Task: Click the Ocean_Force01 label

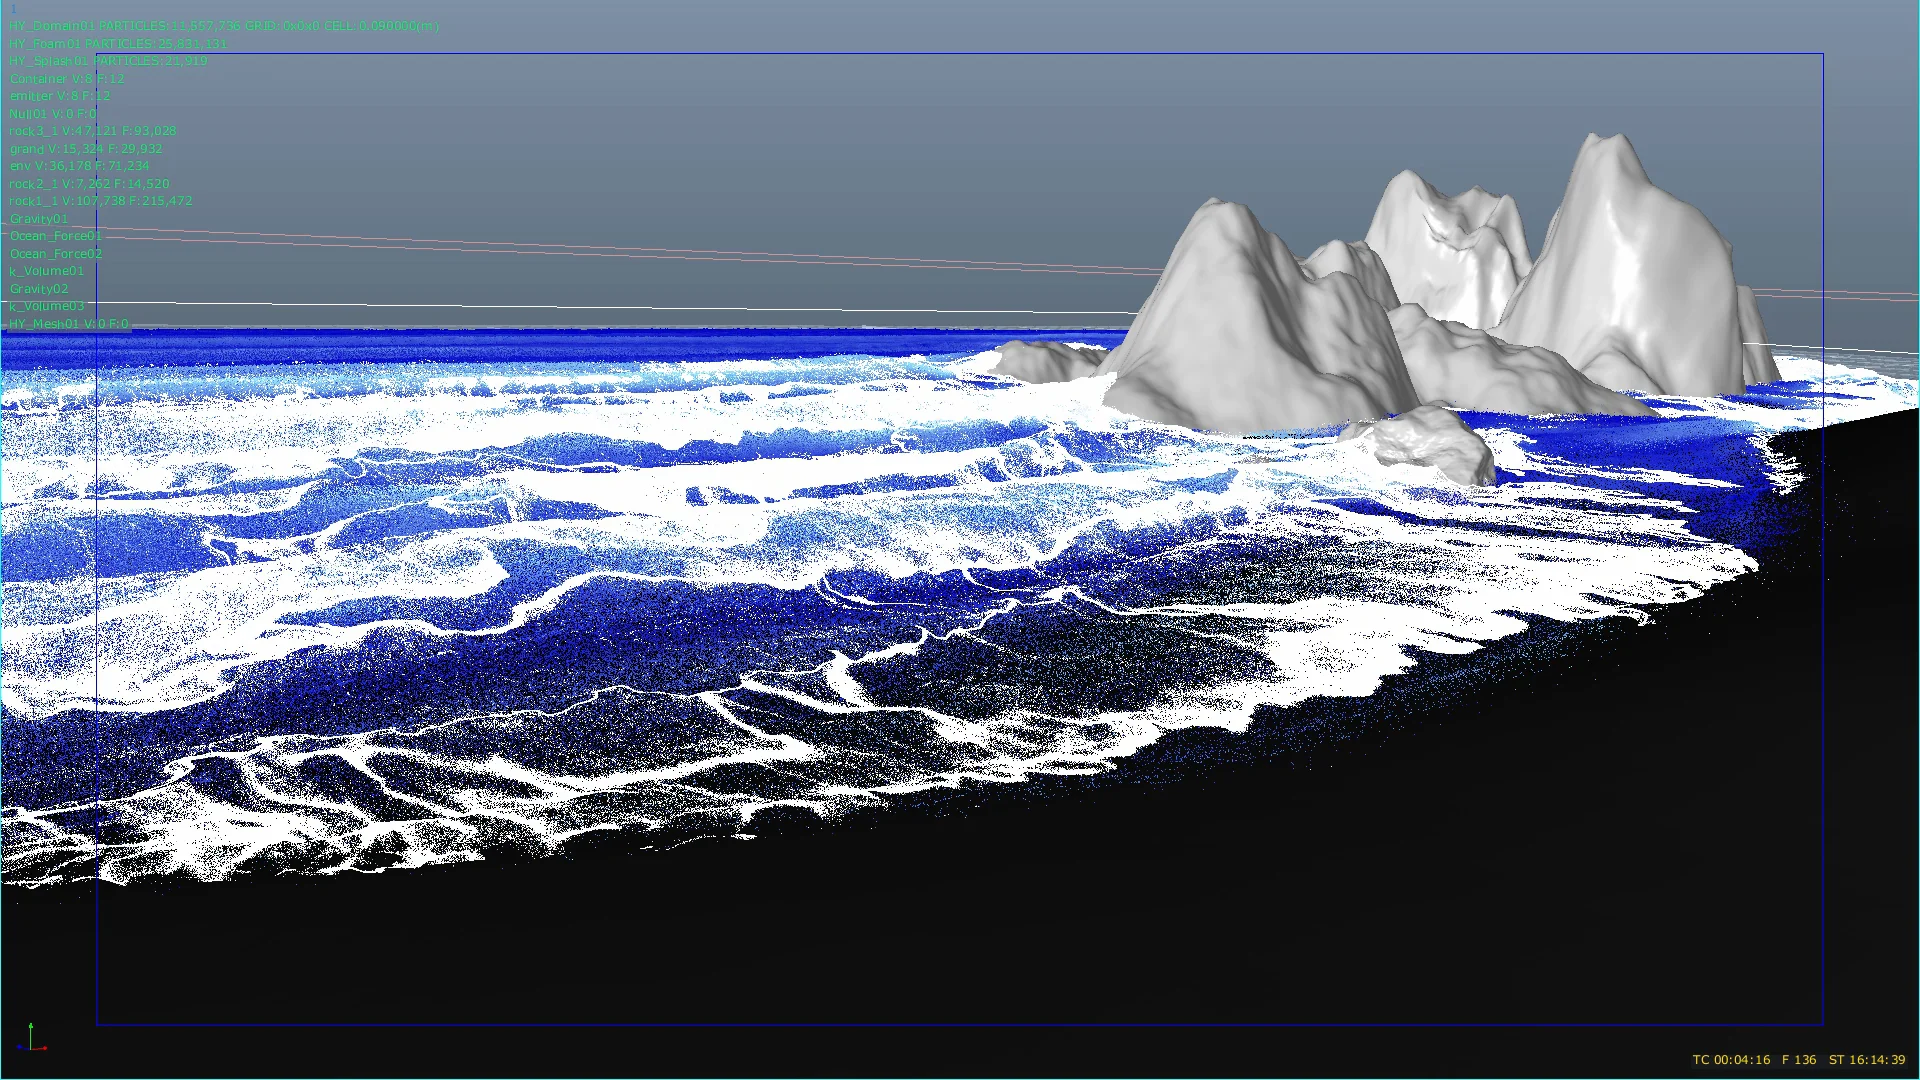Action: point(56,236)
